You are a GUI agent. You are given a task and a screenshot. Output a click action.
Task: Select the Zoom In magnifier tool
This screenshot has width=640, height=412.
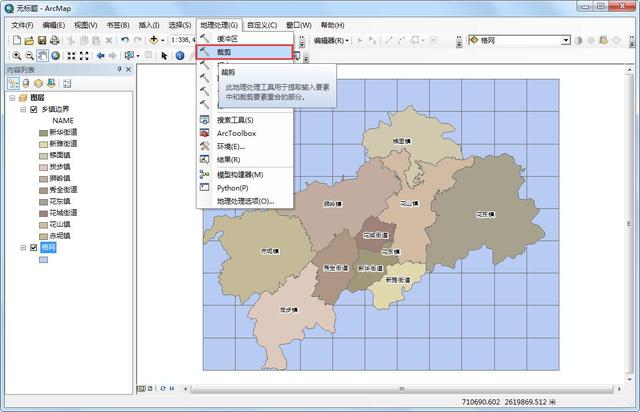(16, 56)
